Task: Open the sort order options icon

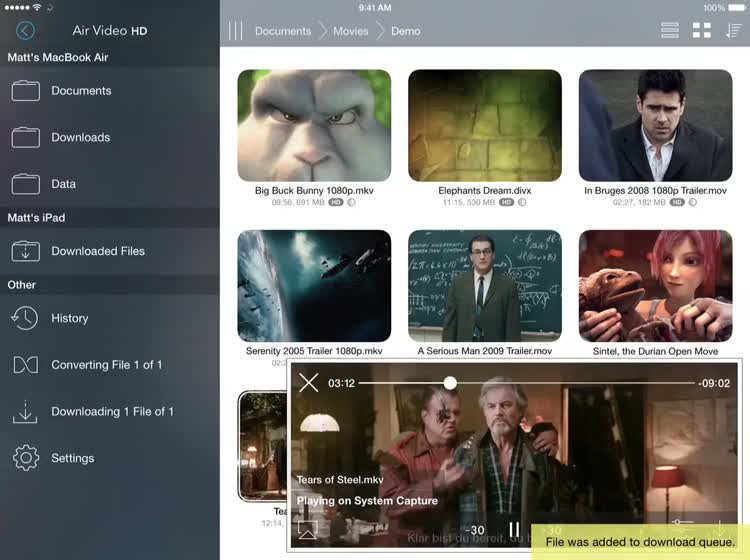Action: coord(733,31)
